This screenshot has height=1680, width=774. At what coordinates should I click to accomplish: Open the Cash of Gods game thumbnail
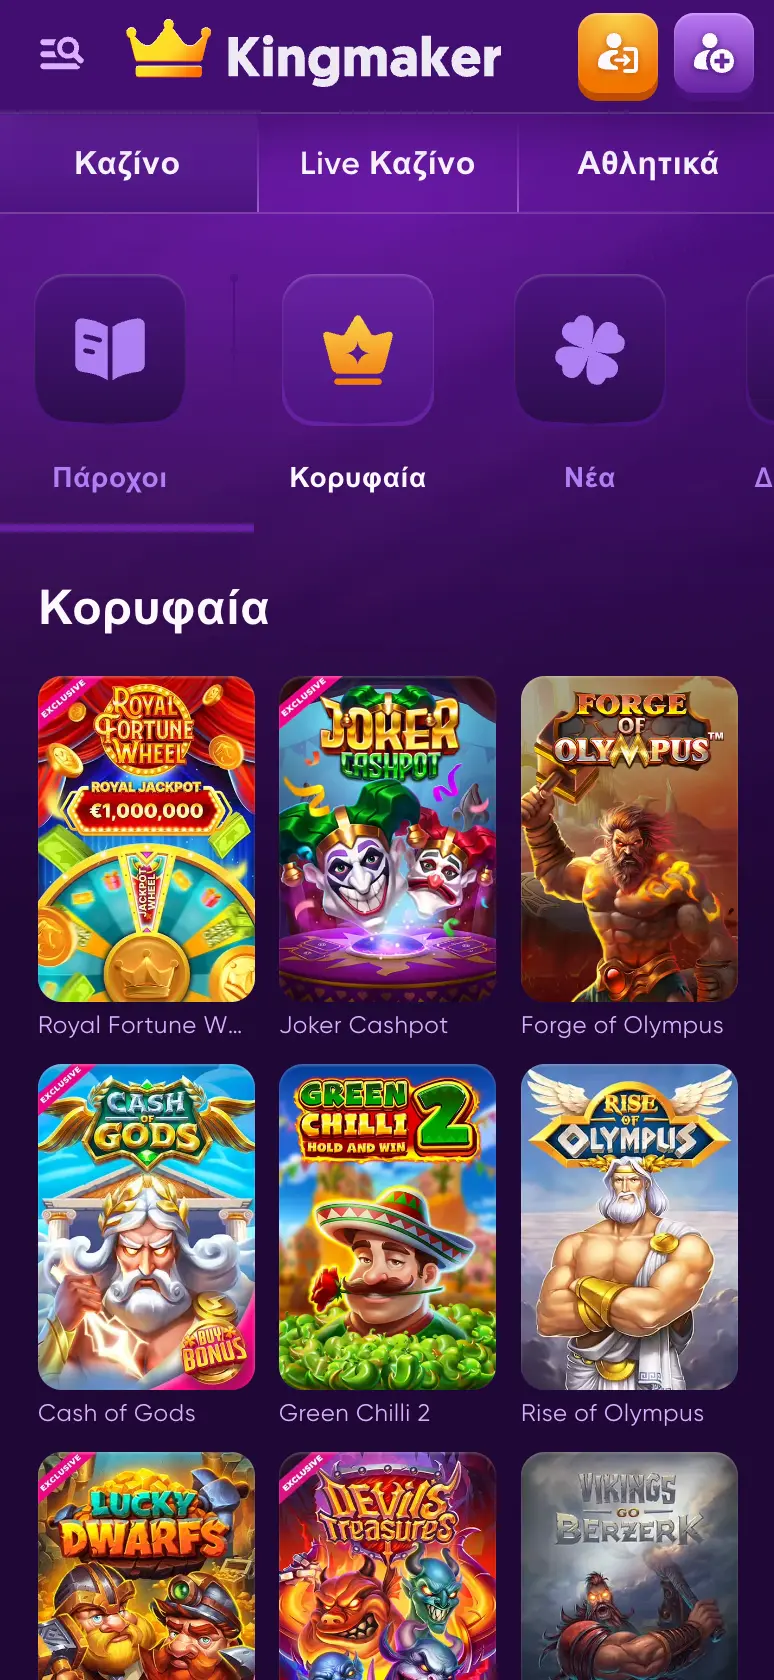pos(146,1227)
